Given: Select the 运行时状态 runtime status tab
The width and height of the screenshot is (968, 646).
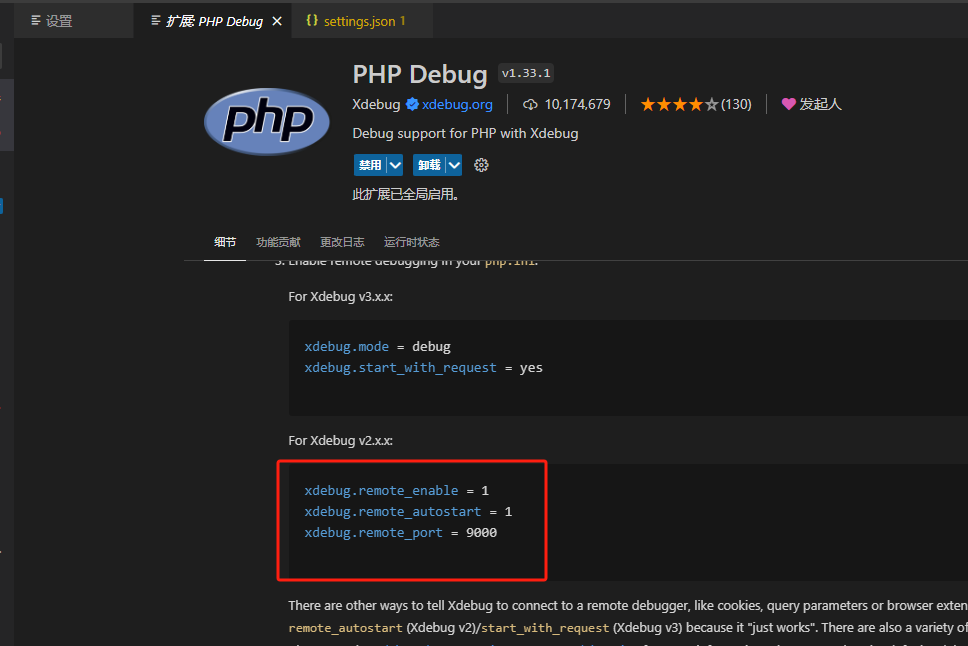Looking at the screenshot, I should click(x=412, y=242).
